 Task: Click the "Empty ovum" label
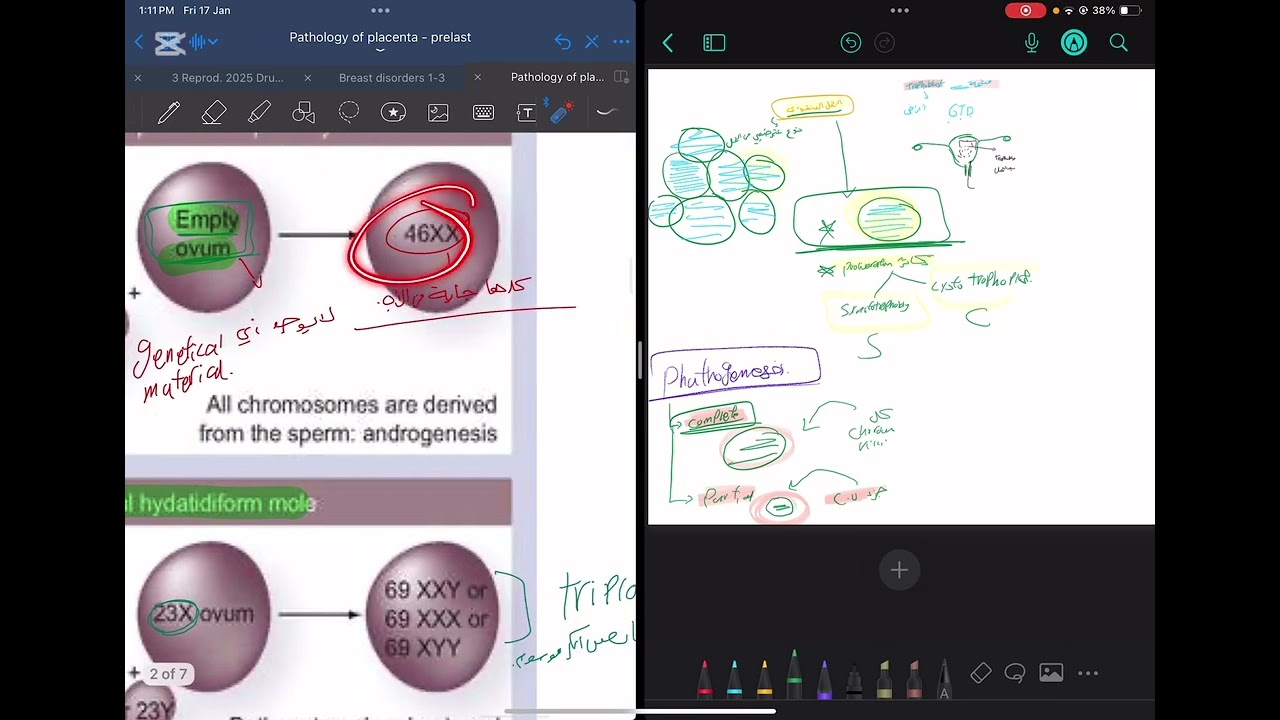pos(207,234)
